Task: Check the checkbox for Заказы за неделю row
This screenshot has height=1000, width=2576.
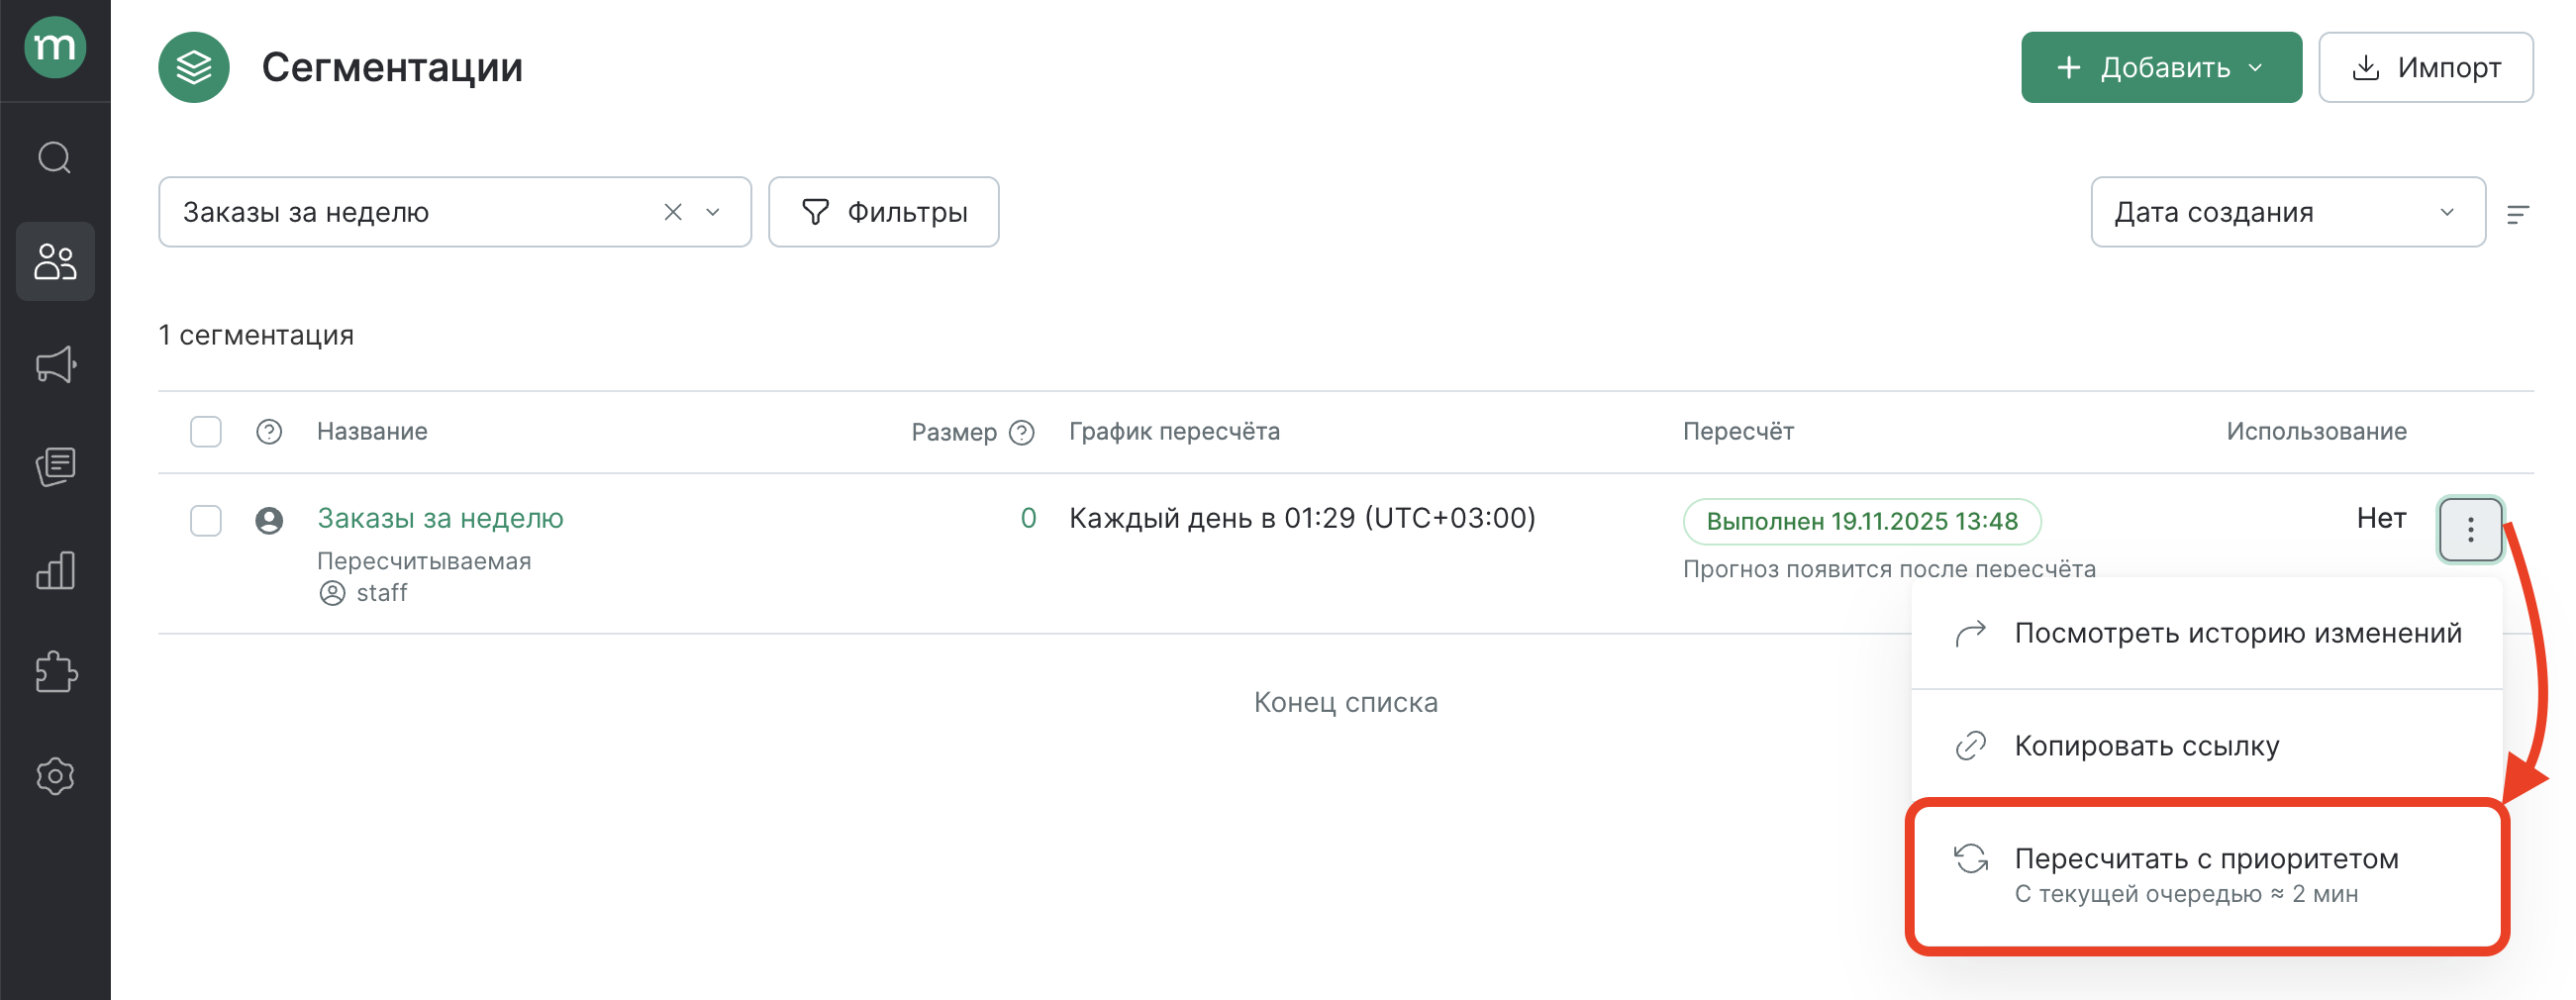Action: click(x=205, y=520)
